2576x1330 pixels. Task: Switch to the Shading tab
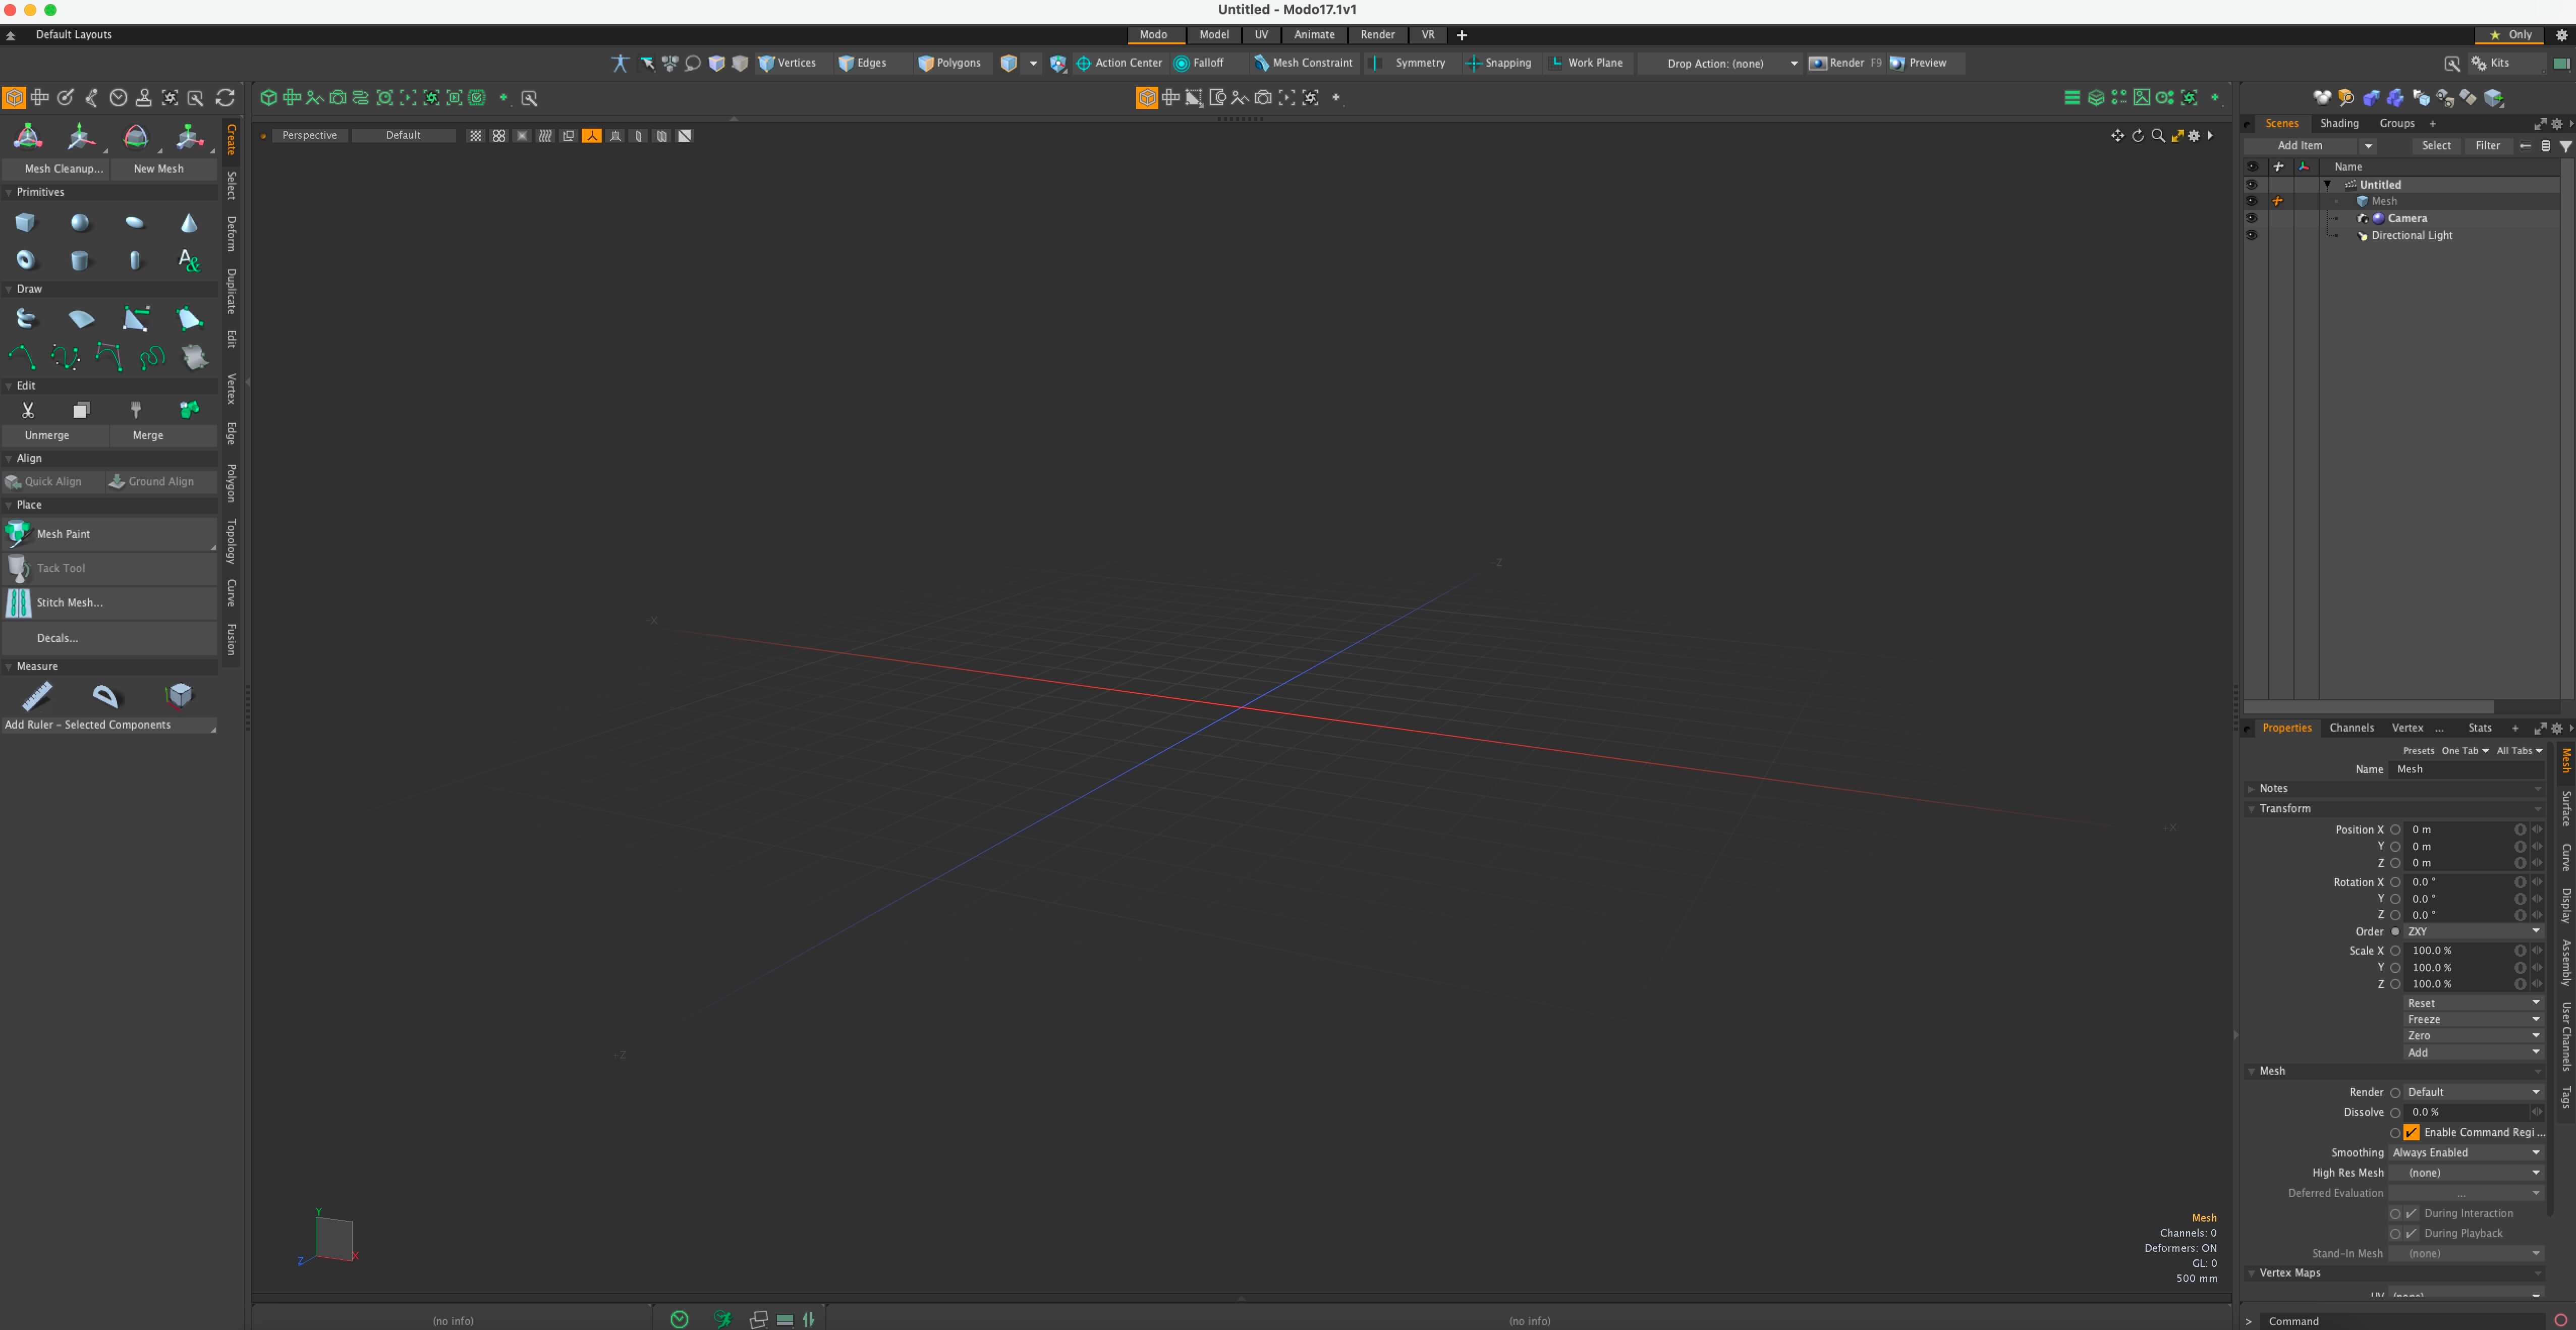tap(2339, 123)
